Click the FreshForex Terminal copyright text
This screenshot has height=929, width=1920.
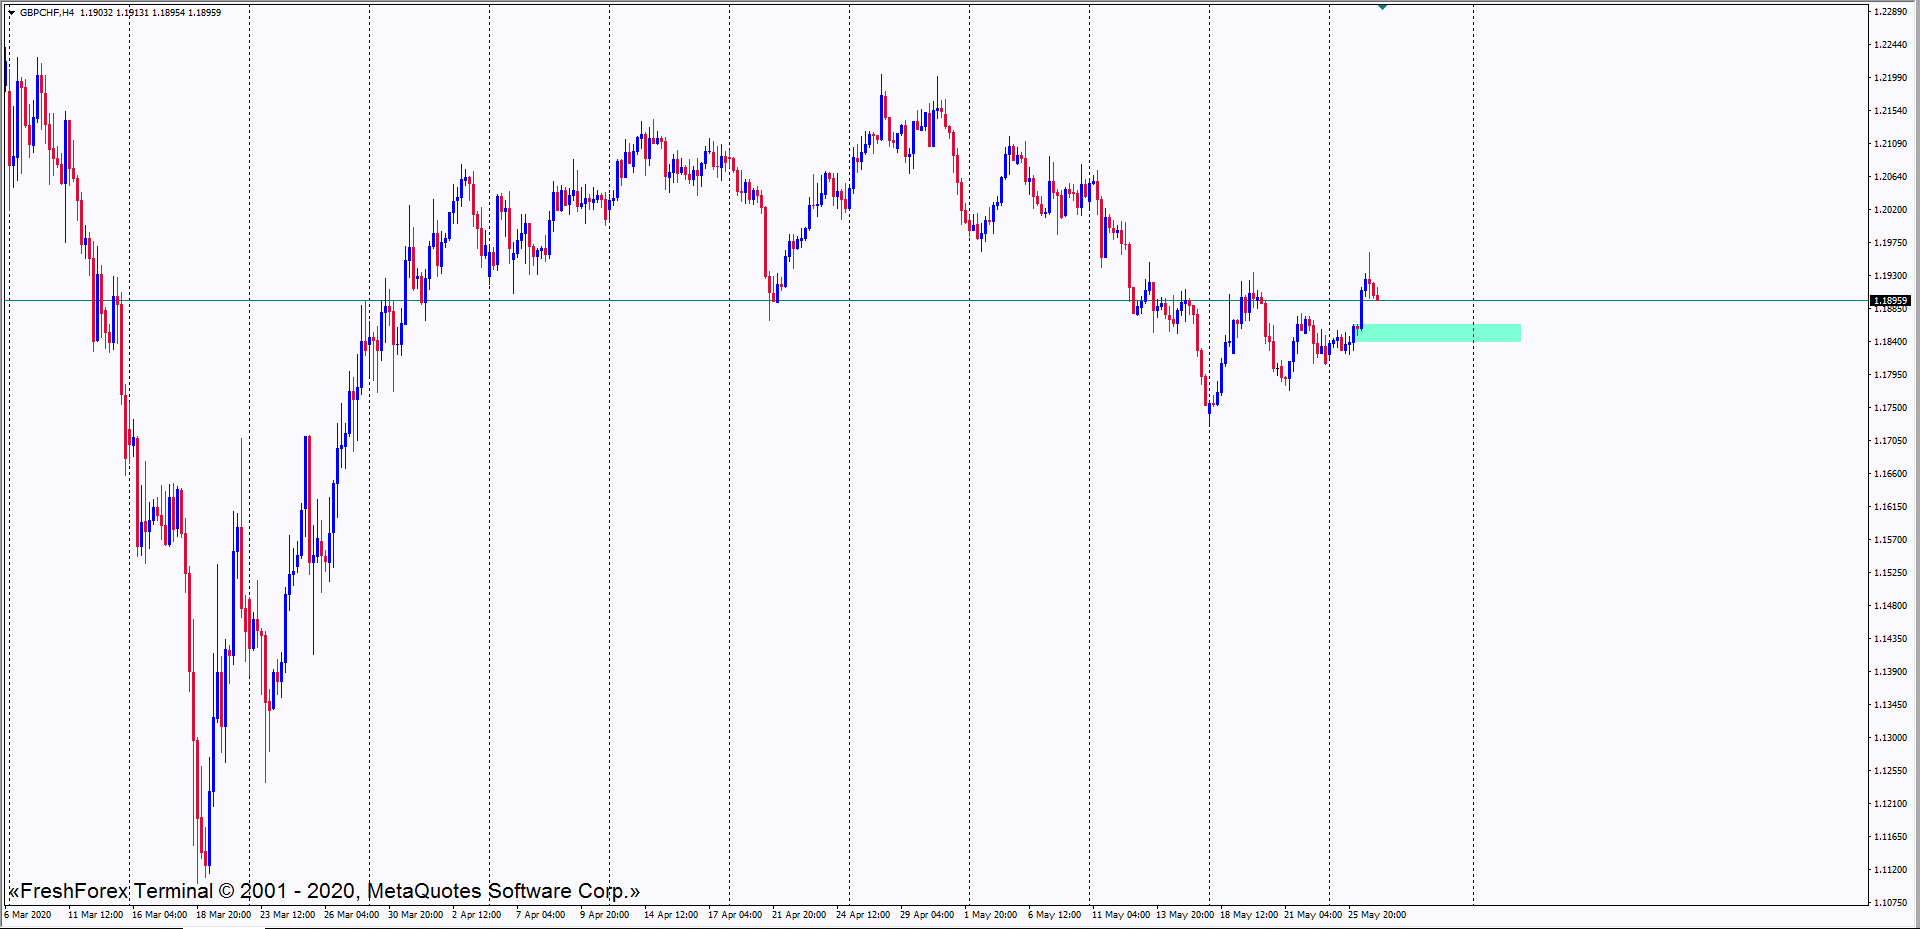pos(324,891)
